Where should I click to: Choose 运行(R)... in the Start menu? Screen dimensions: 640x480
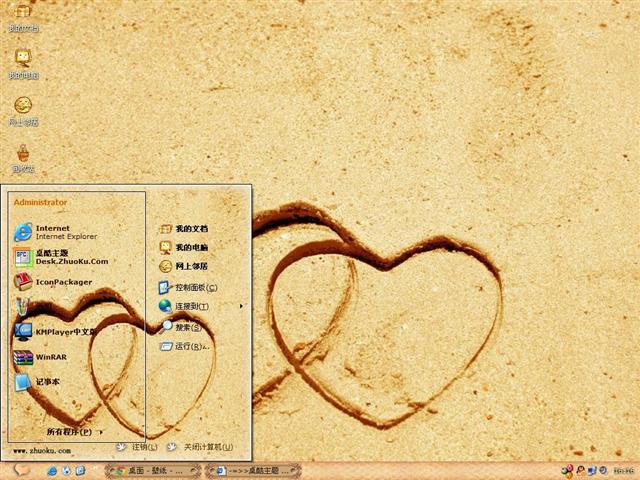(190, 347)
